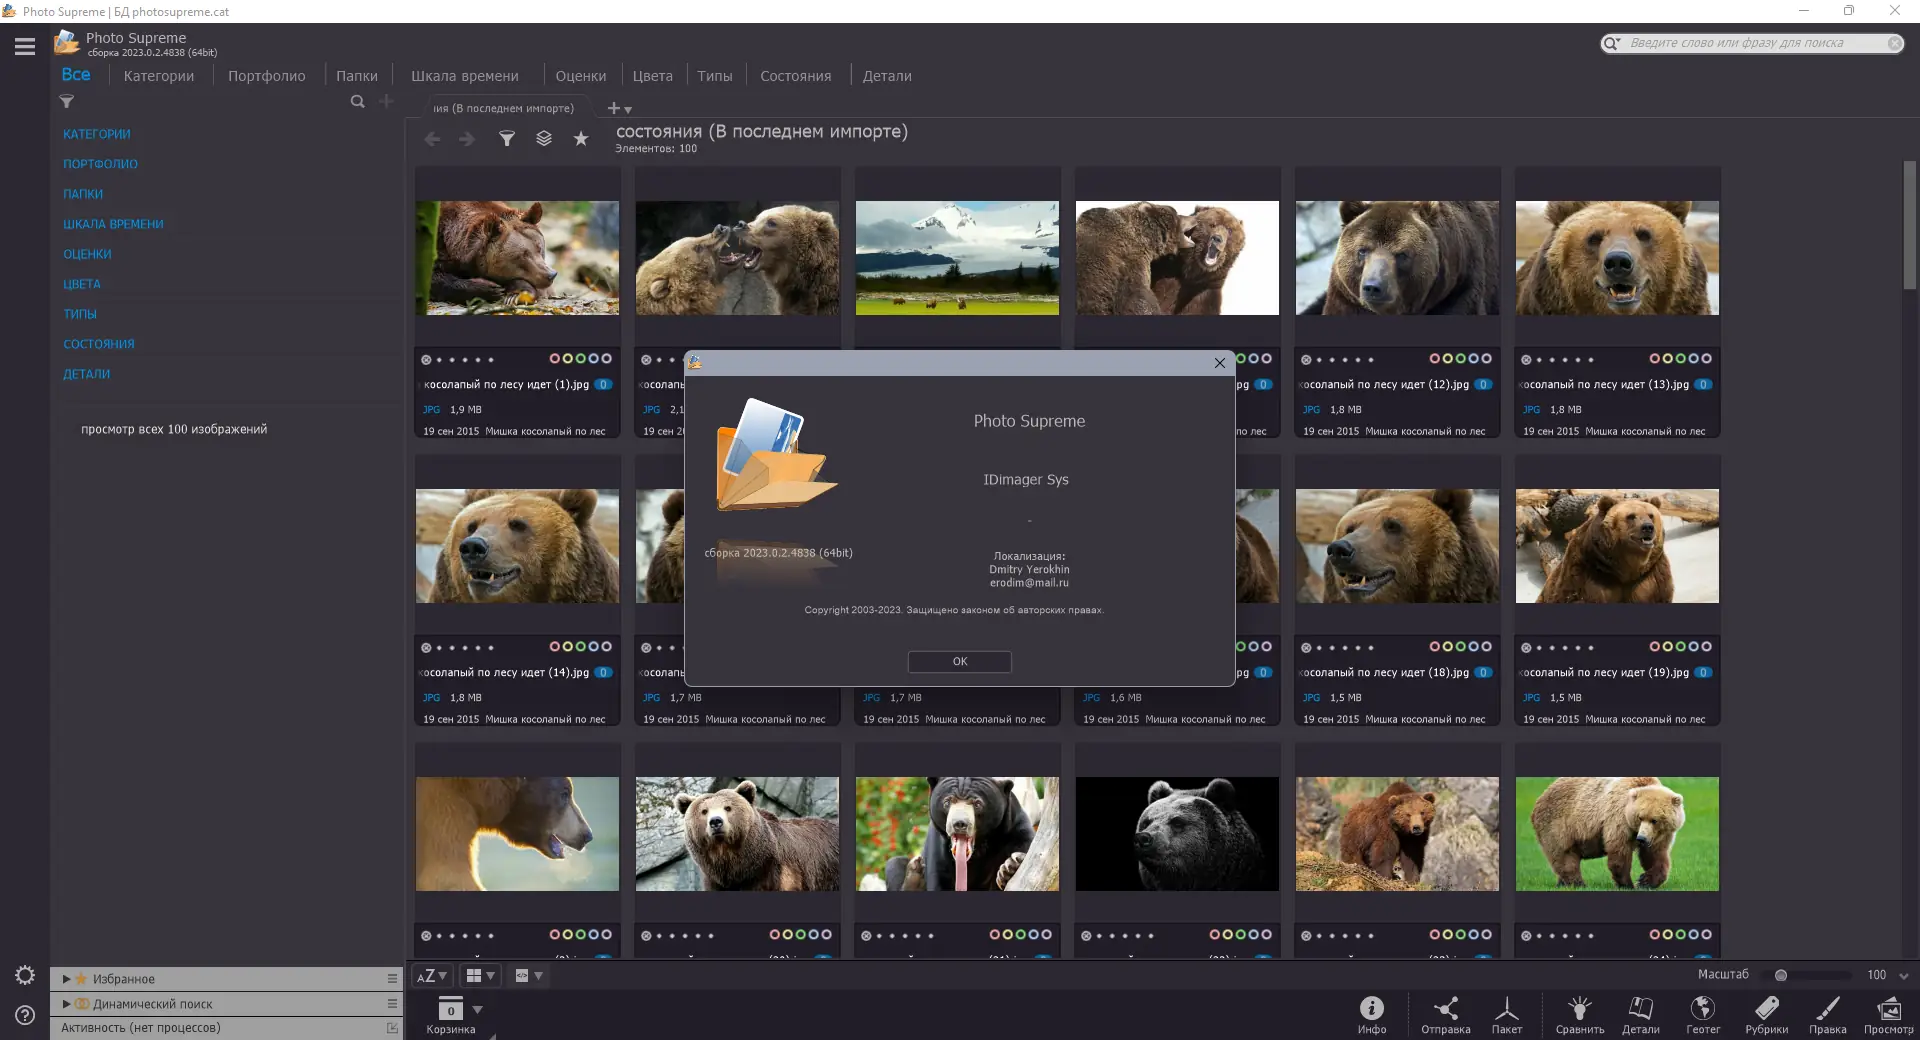1920x1040 pixels.
Task: Click the Сравнить lightbulb icon
Action: point(1579,1007)
